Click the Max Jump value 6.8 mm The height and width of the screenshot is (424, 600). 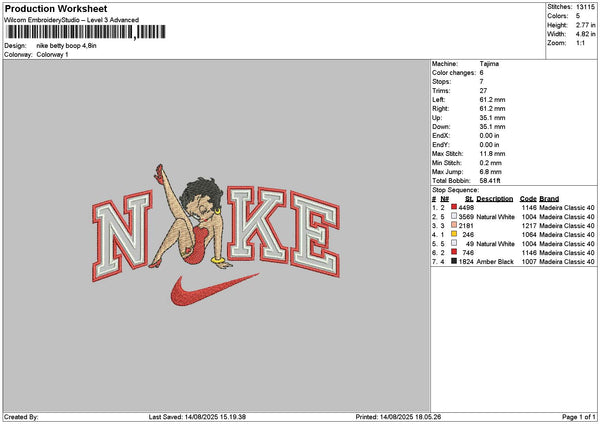coord(491,172)
